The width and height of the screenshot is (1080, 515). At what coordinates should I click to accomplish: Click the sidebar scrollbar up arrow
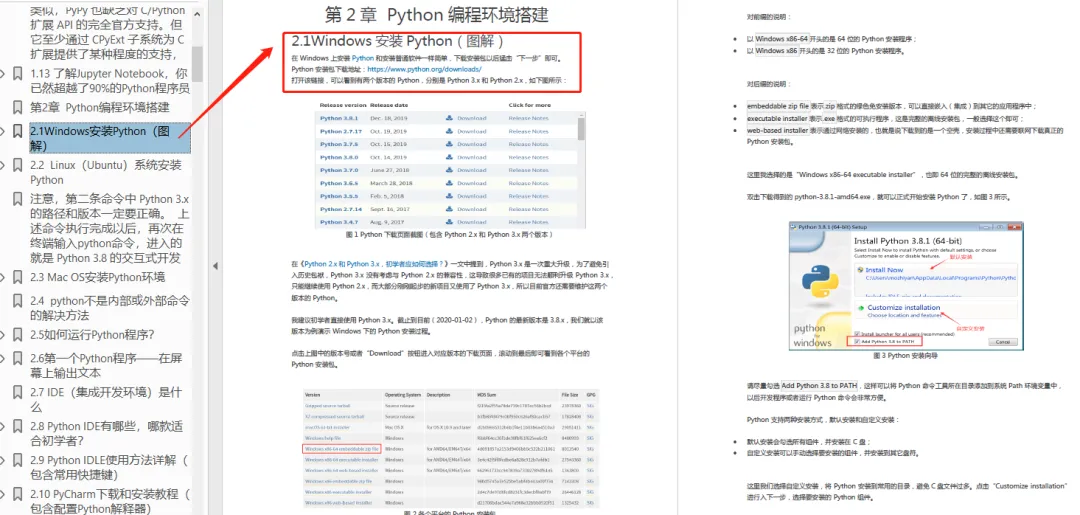pos(197,14)
